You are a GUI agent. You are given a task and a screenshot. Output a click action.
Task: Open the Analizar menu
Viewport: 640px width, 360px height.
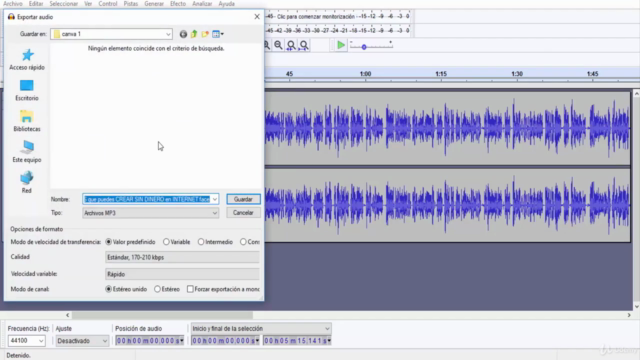pos(202,4)
